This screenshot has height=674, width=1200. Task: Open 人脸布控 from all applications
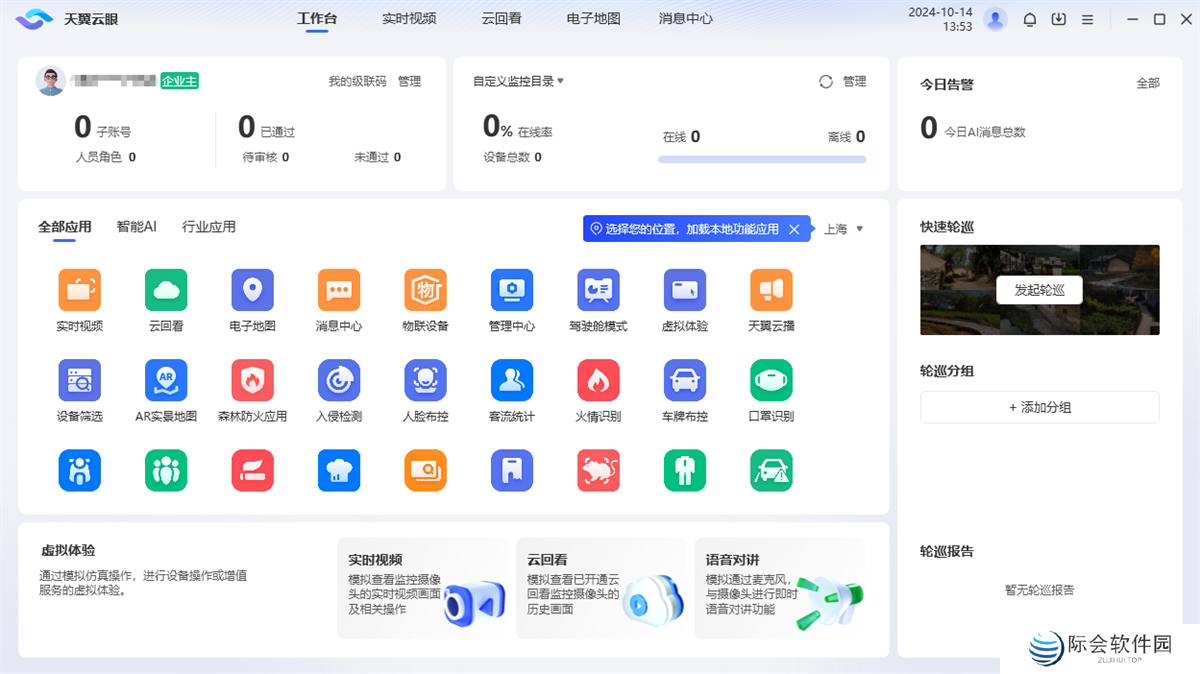coord(425,381)
